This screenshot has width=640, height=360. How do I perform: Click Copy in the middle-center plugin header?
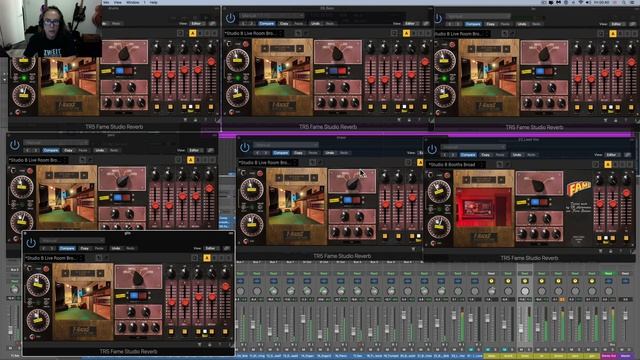point(298,153)
